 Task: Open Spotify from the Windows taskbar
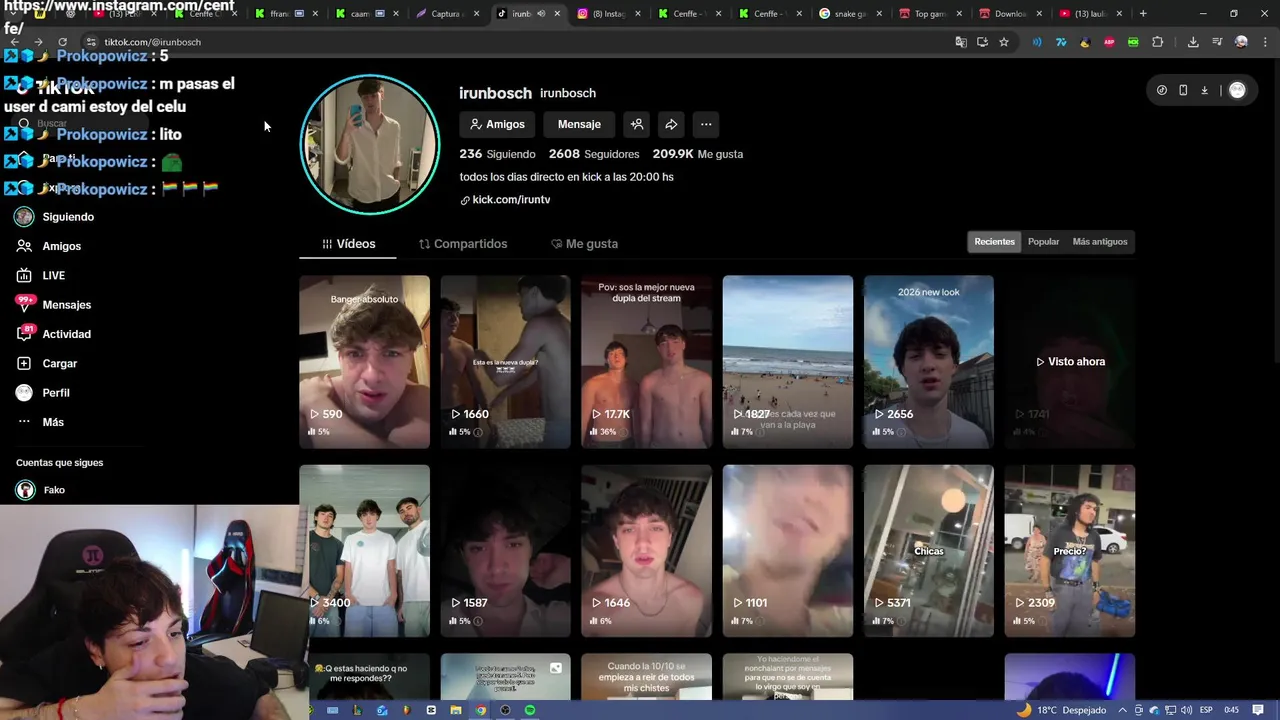(x=530, y=710)
